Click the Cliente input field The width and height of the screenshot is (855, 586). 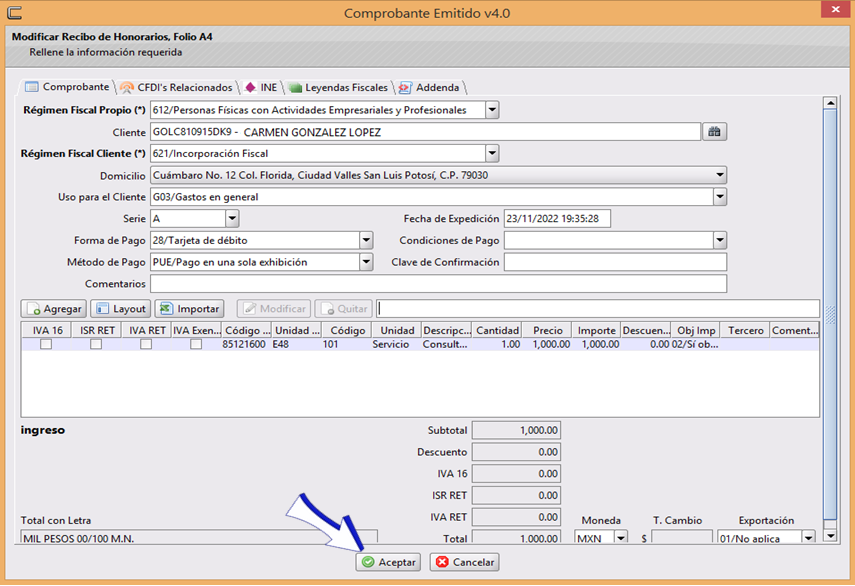click(x=425, y=132)
